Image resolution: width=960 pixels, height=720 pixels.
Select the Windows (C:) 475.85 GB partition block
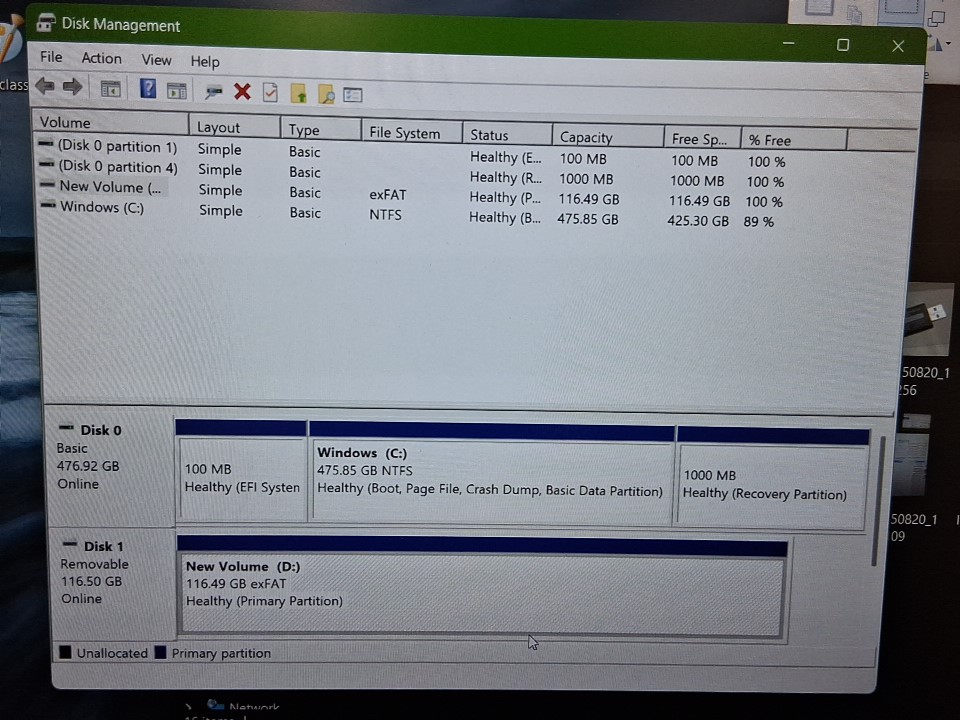(492, 473)
